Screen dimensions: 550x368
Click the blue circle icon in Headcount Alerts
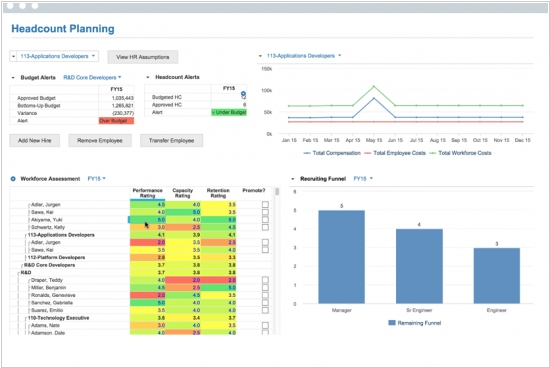pyautogui.click(x=243, y=94)
